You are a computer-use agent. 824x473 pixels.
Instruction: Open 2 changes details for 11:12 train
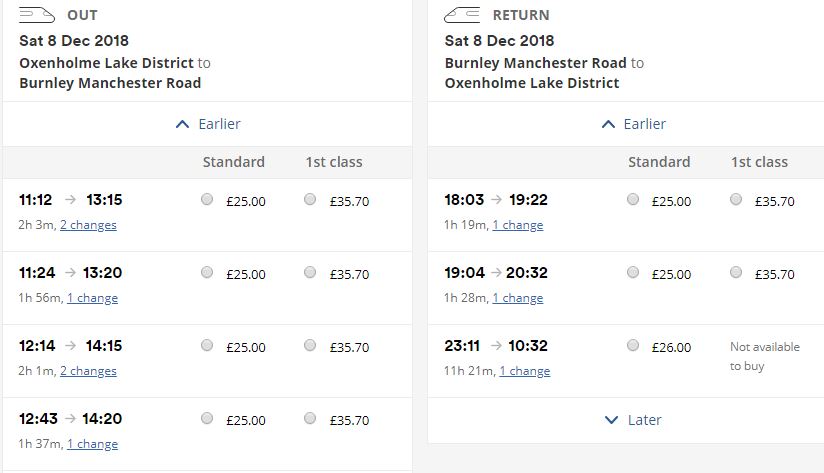click(x=88, y=225)
